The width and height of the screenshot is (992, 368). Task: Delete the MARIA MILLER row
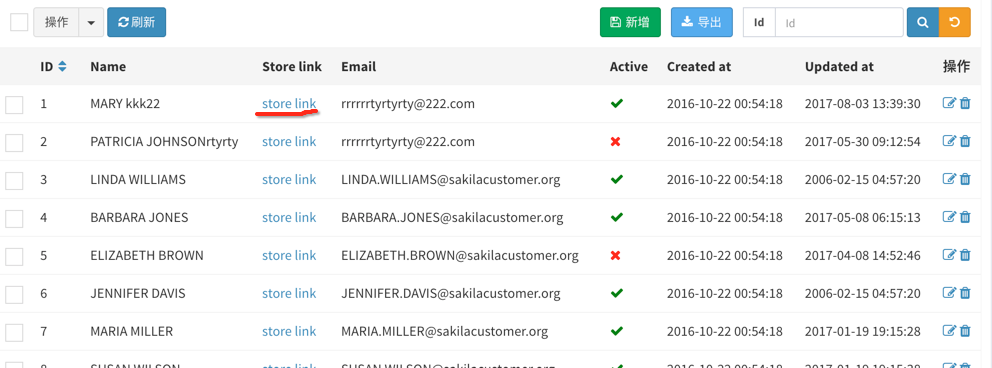tap(965, 331)
